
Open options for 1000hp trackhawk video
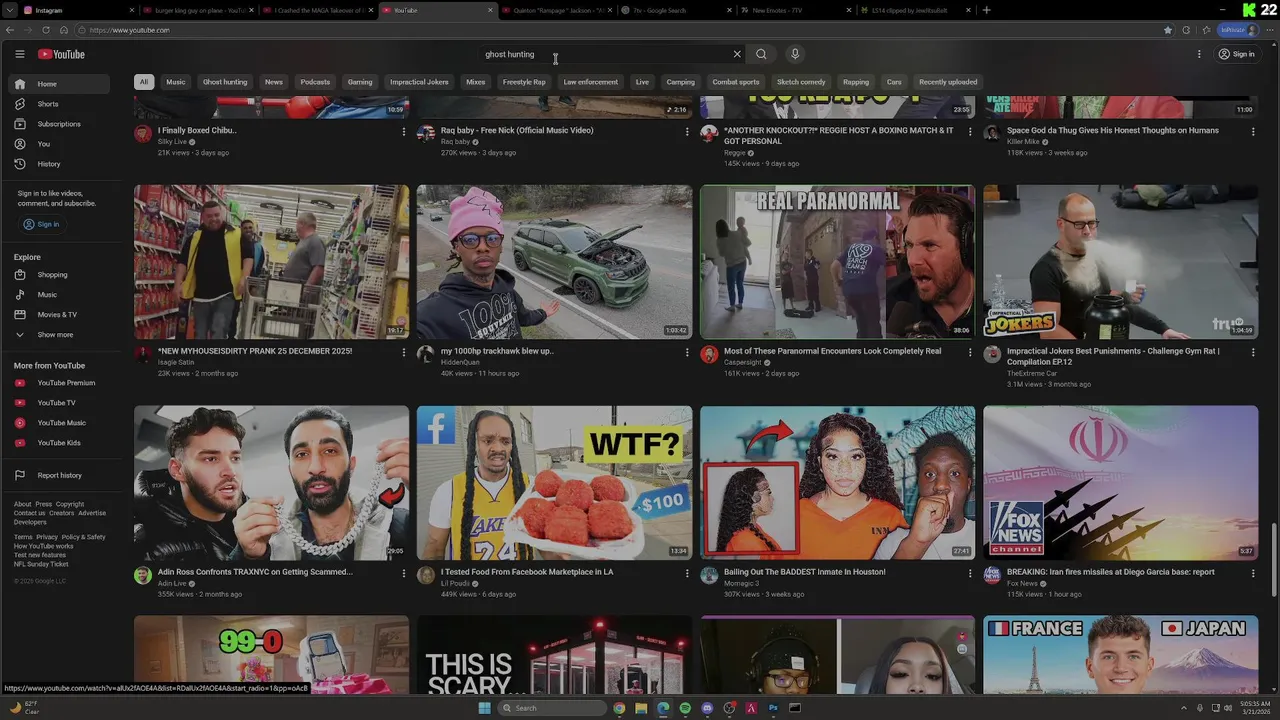[687, 352]
